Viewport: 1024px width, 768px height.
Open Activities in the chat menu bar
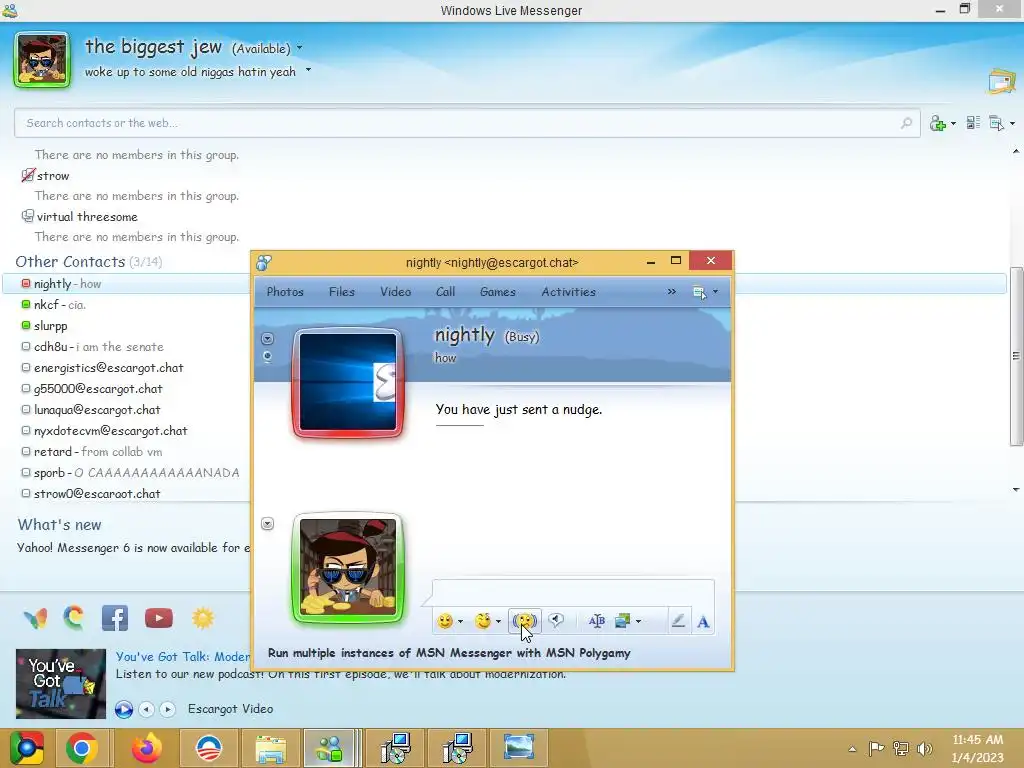[x=568, y=292]
